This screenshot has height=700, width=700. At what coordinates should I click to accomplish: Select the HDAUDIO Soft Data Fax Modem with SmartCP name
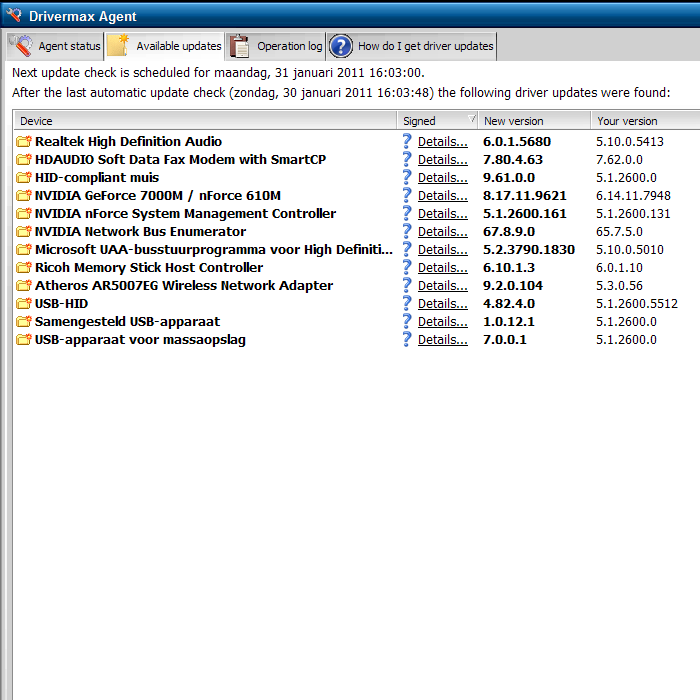(180, 159)
